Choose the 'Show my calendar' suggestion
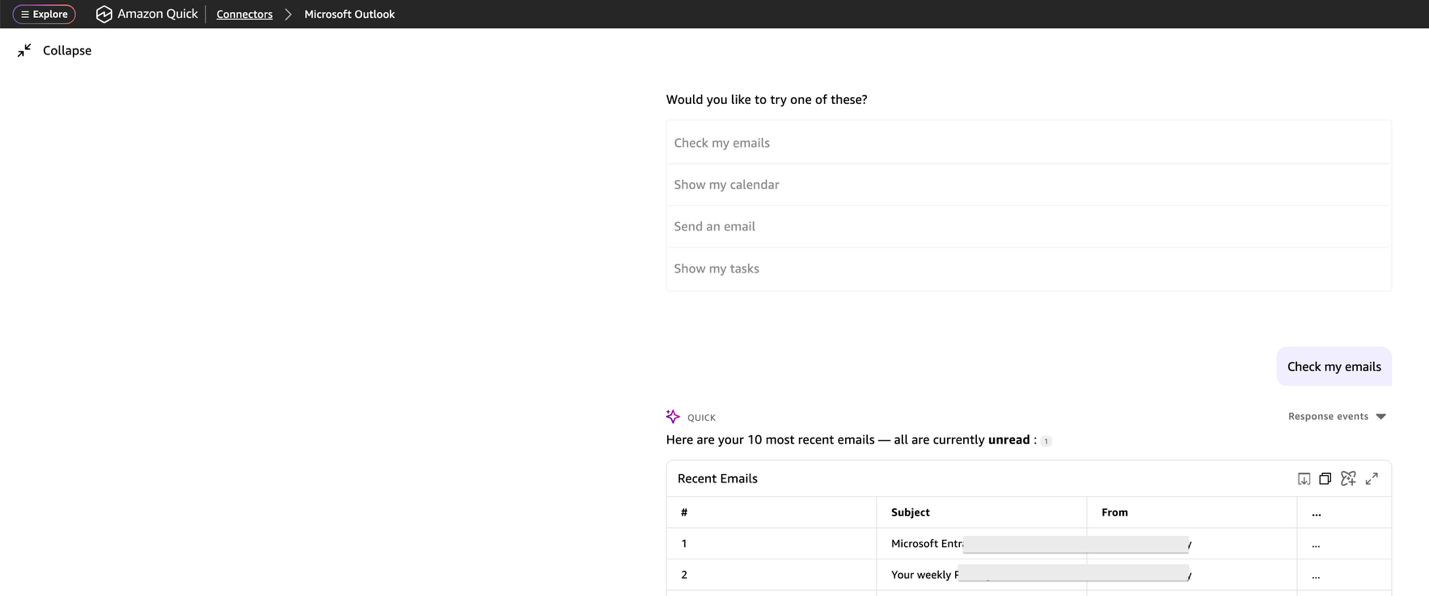 pos(1028,185)
